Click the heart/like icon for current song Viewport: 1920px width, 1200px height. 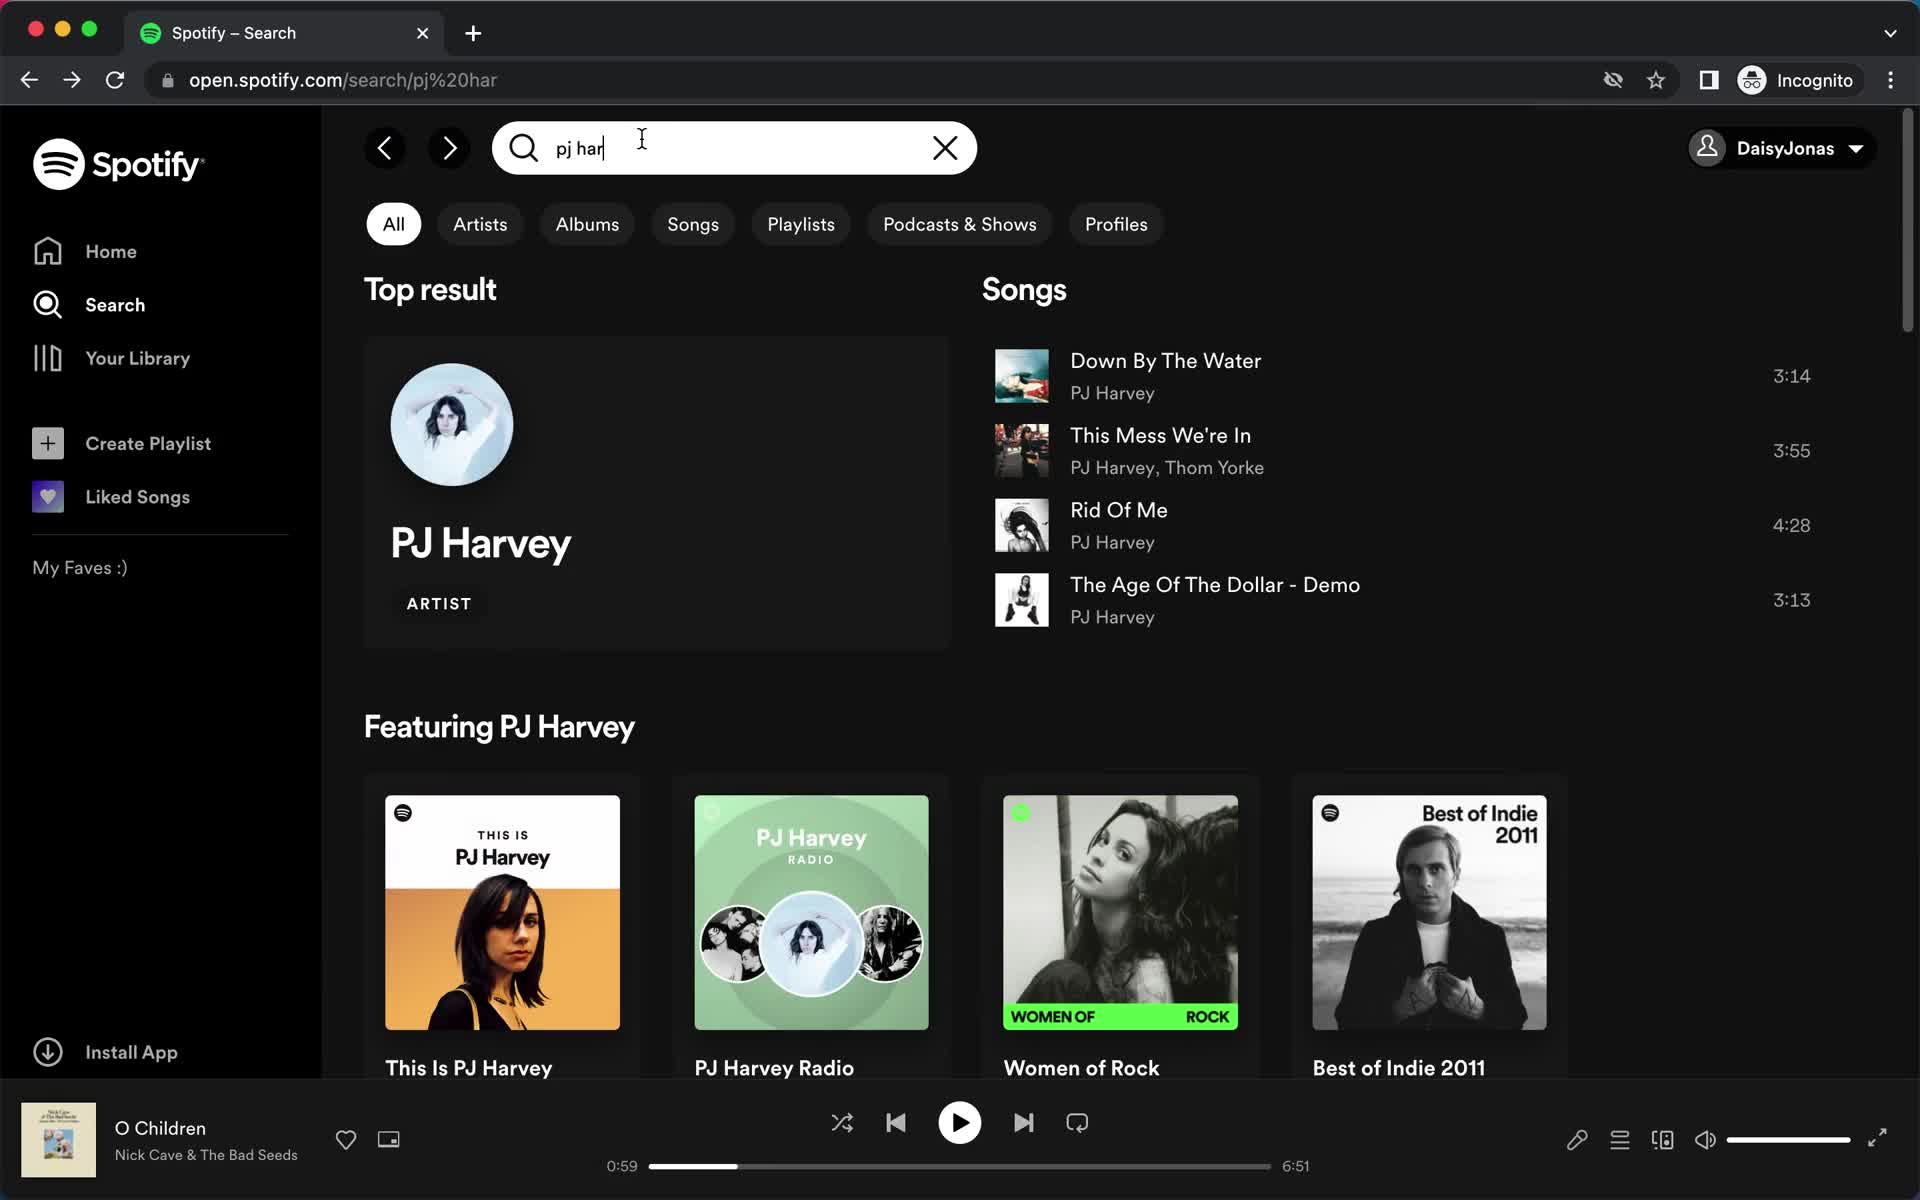pos(346,1139)
